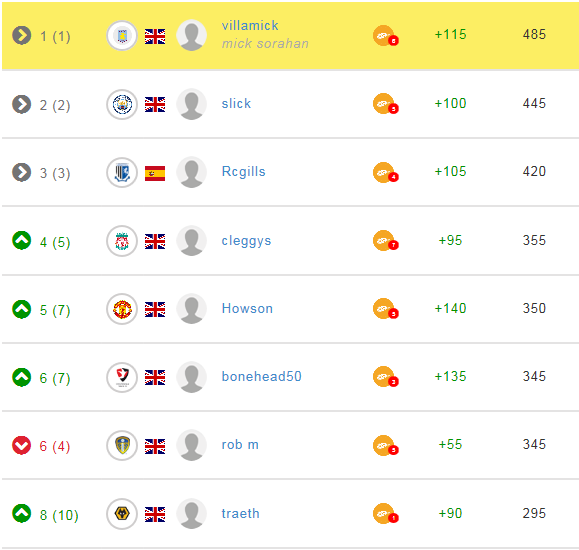
Task: Open the traeth profile link
Action: coord(240,513)
